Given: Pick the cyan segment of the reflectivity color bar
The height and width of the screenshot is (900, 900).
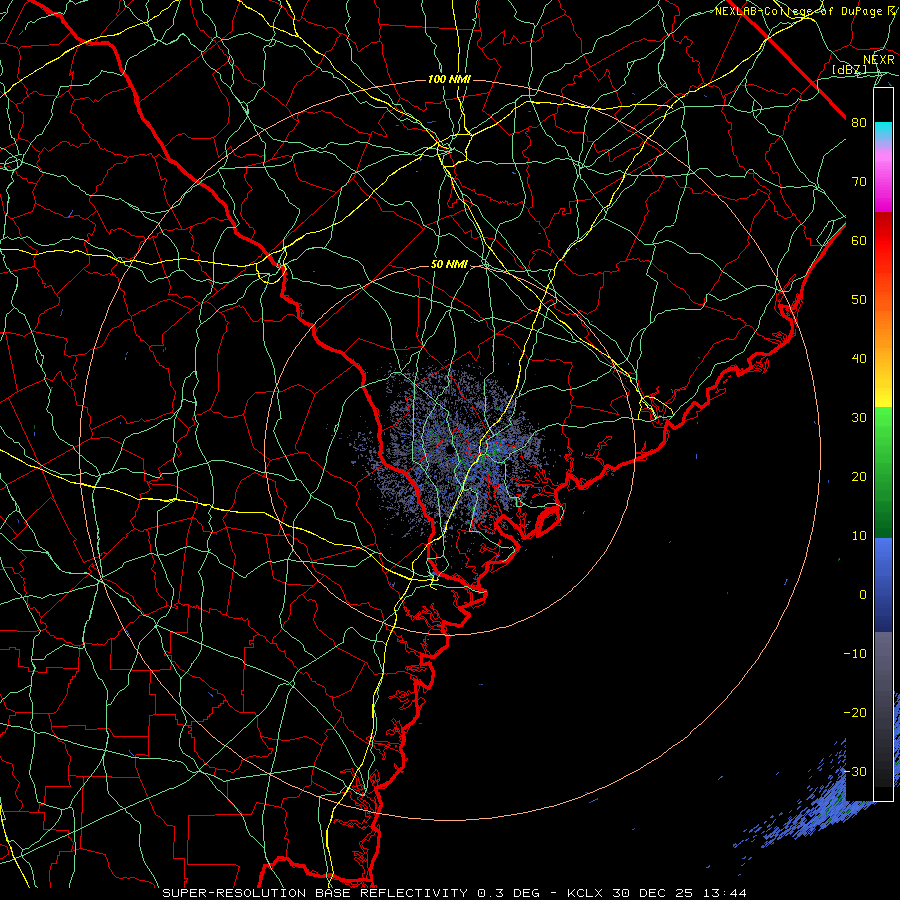Looking at the screenshot, I should (883, 131).
